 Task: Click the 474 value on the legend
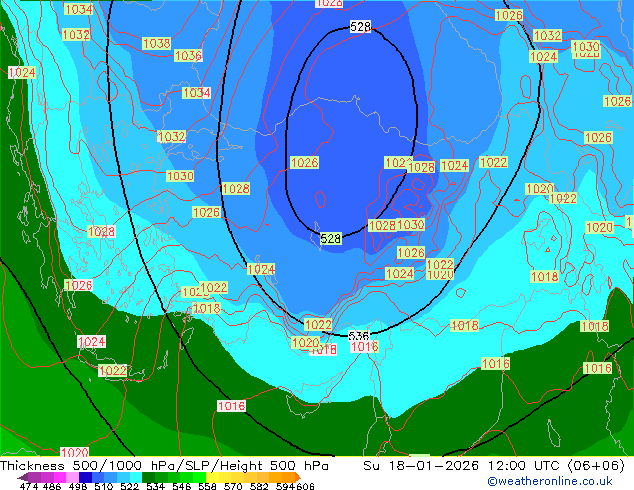[29, 486]
